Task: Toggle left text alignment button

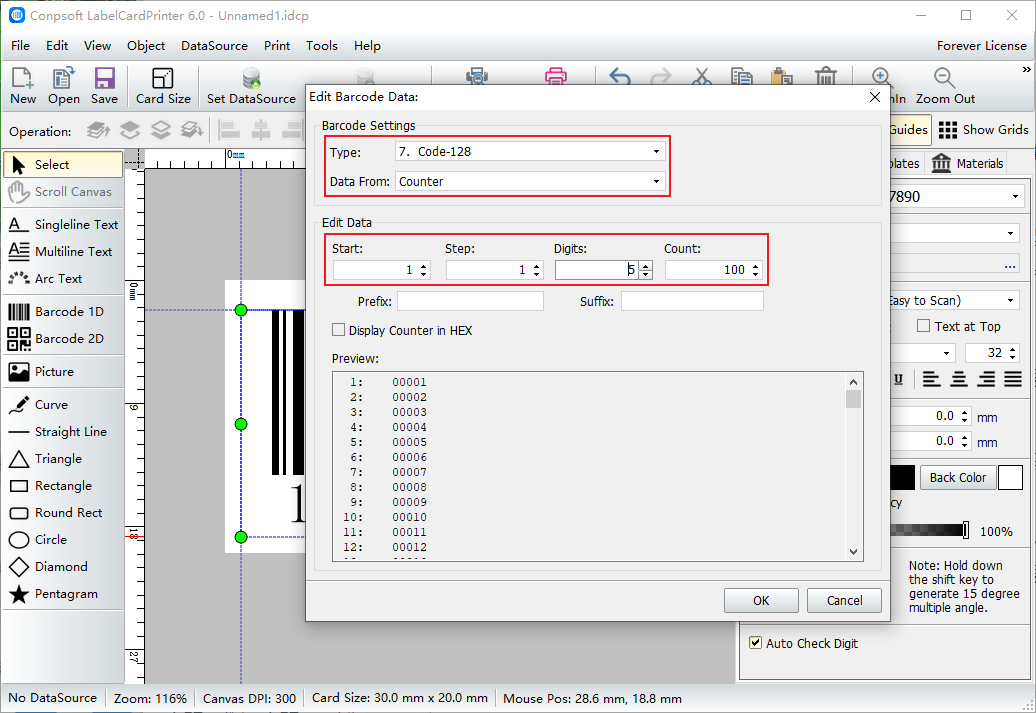Action: [932, 379]
